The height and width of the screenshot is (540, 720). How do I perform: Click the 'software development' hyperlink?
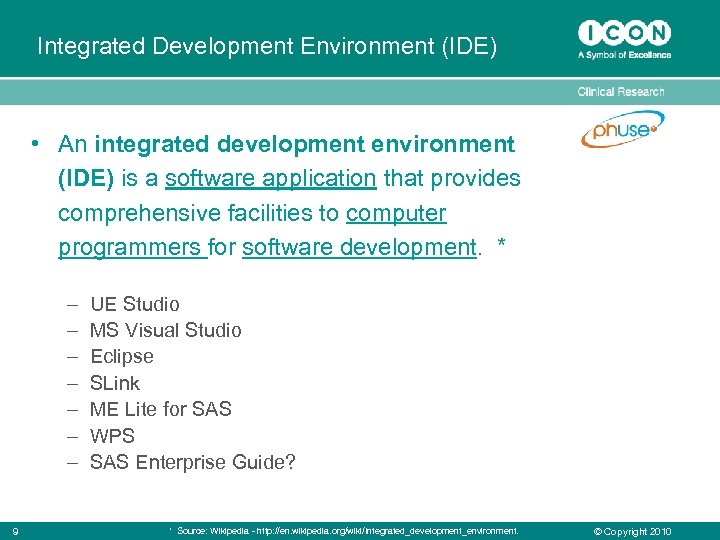(x=360, y=248)
